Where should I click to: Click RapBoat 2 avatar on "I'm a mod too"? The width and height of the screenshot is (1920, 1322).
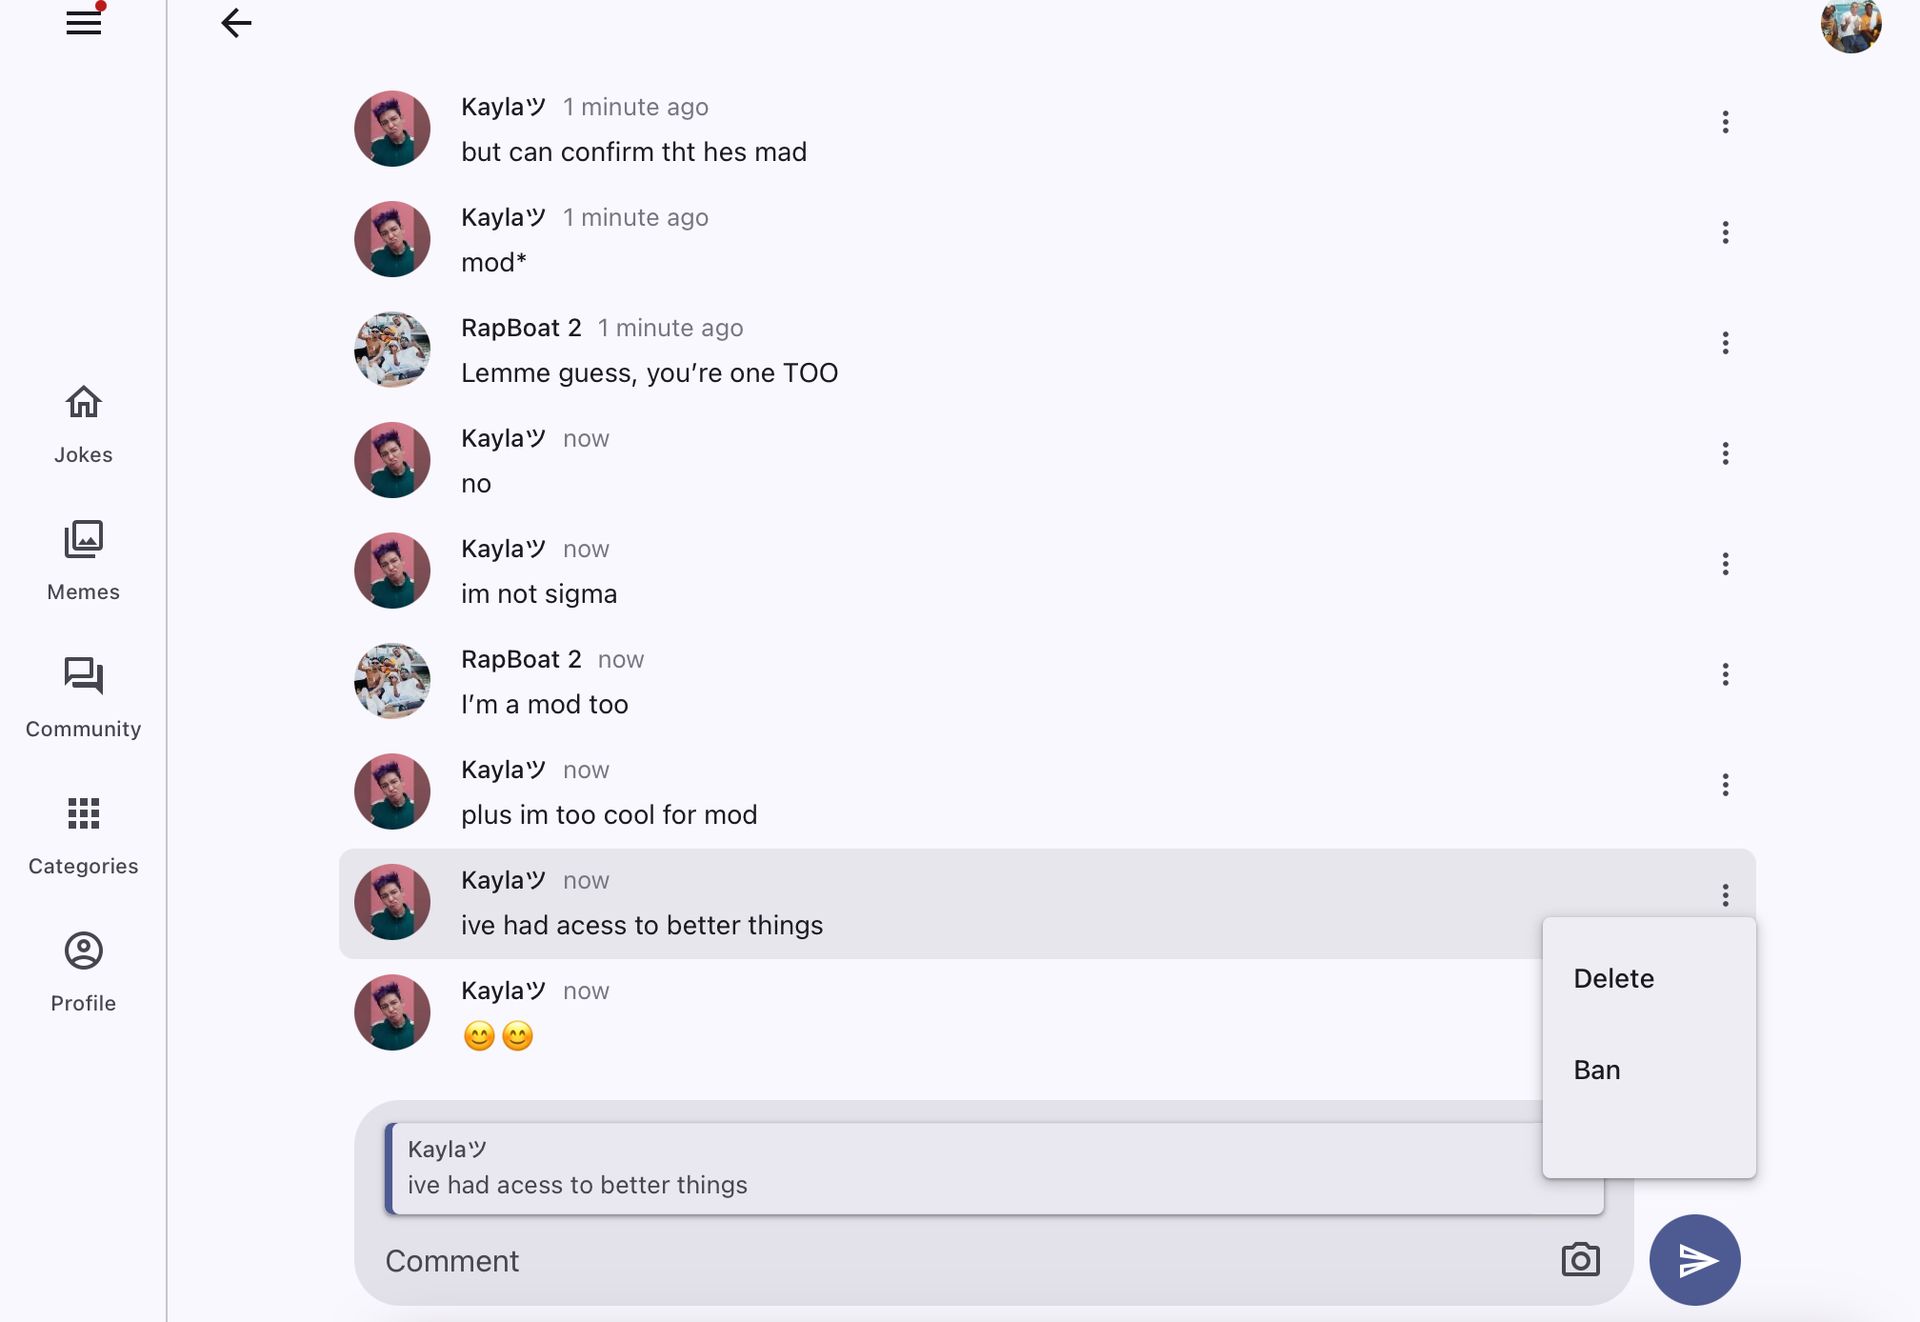392,681
